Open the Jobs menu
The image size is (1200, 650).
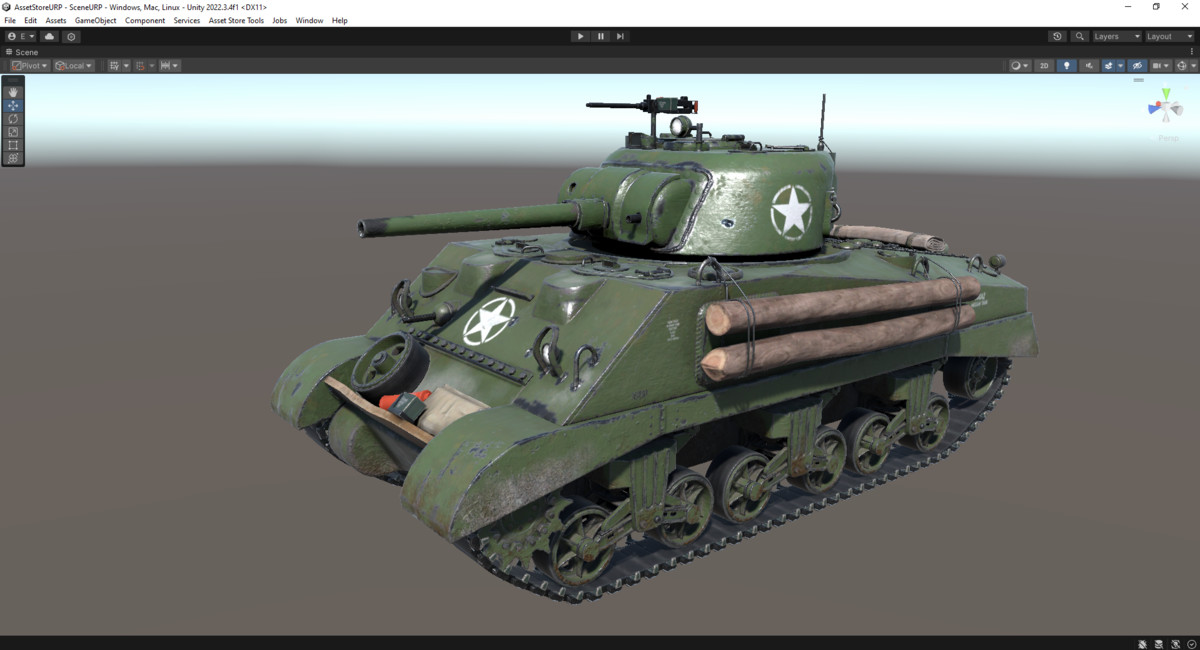pyautogui.click(x=280, y=20)
